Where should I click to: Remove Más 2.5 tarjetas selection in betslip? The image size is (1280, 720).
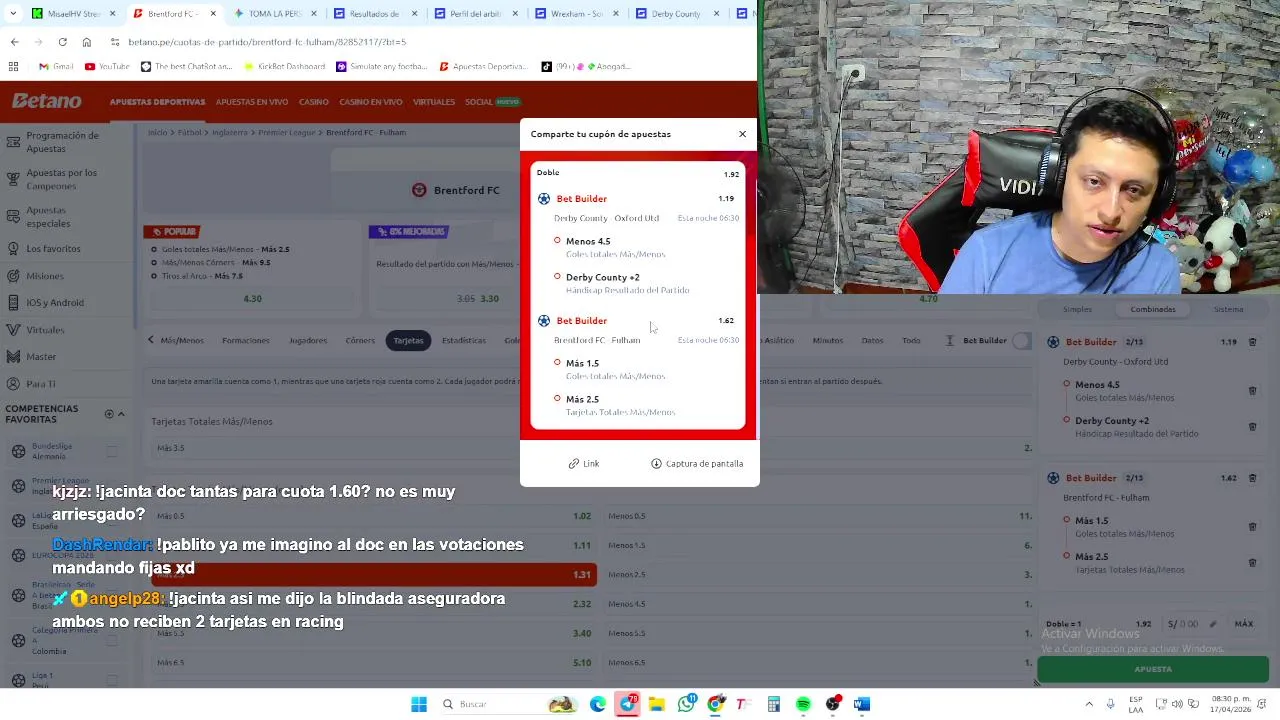(x=1252, y=563)
